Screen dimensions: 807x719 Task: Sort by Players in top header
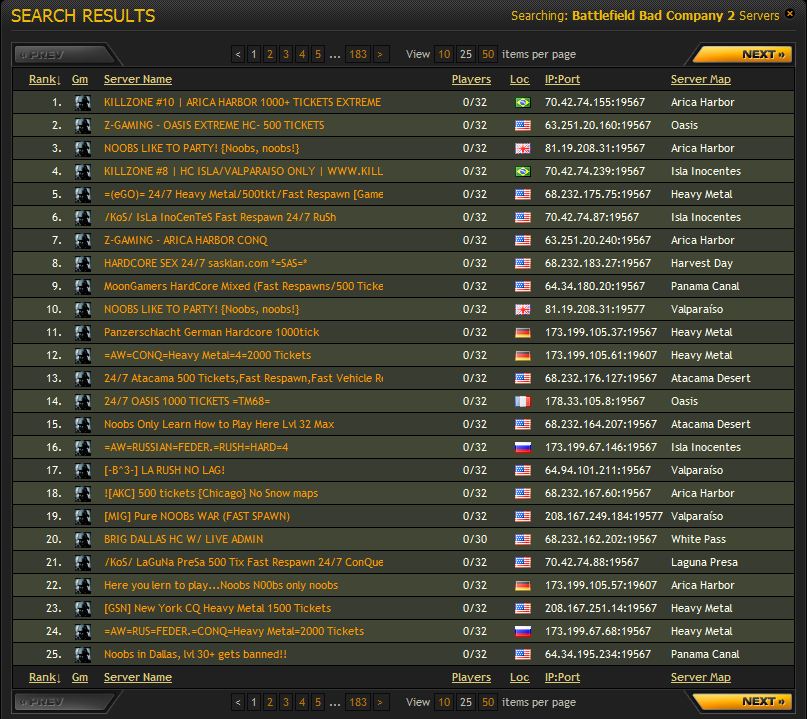(x=471, y=79)
